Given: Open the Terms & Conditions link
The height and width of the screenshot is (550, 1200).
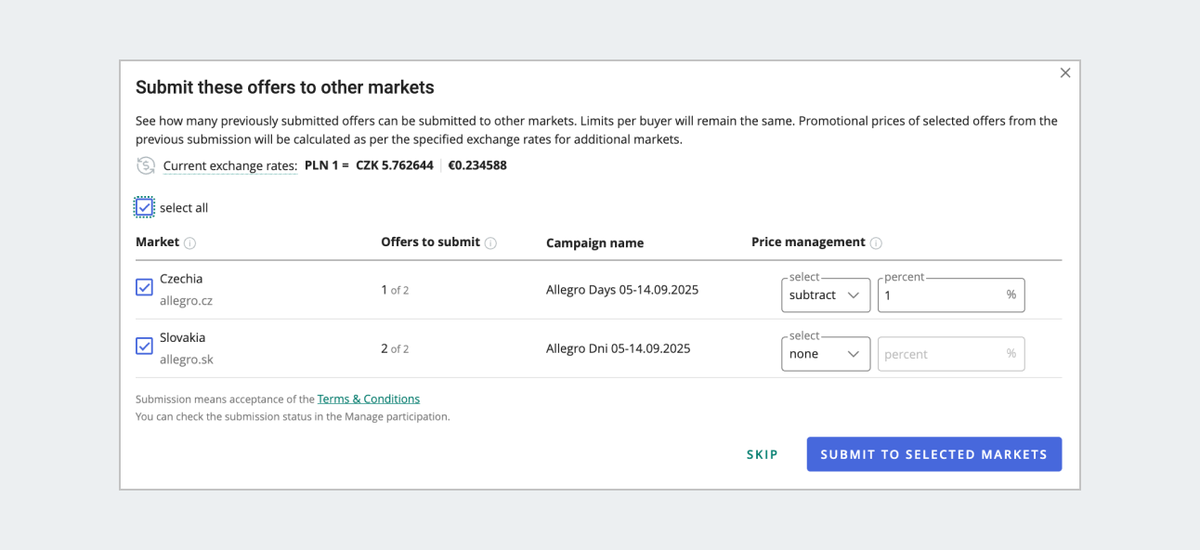Looking at the screenshot, I should 368,399.
